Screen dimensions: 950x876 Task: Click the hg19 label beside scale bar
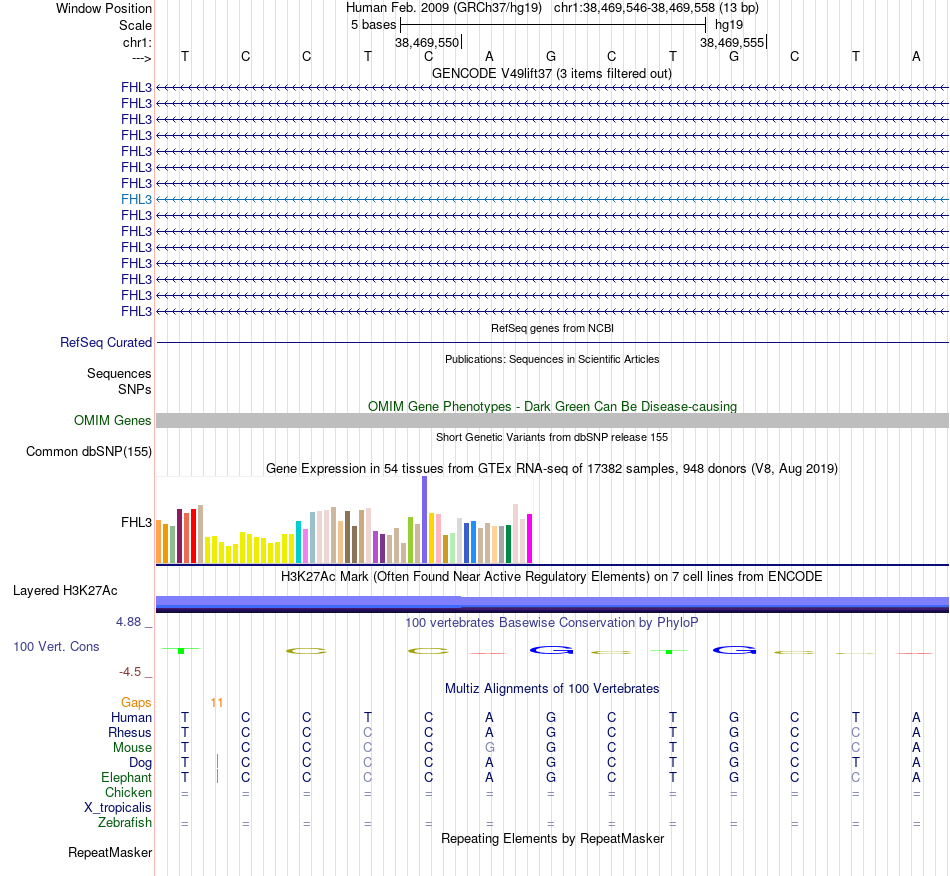click(729, 25)
